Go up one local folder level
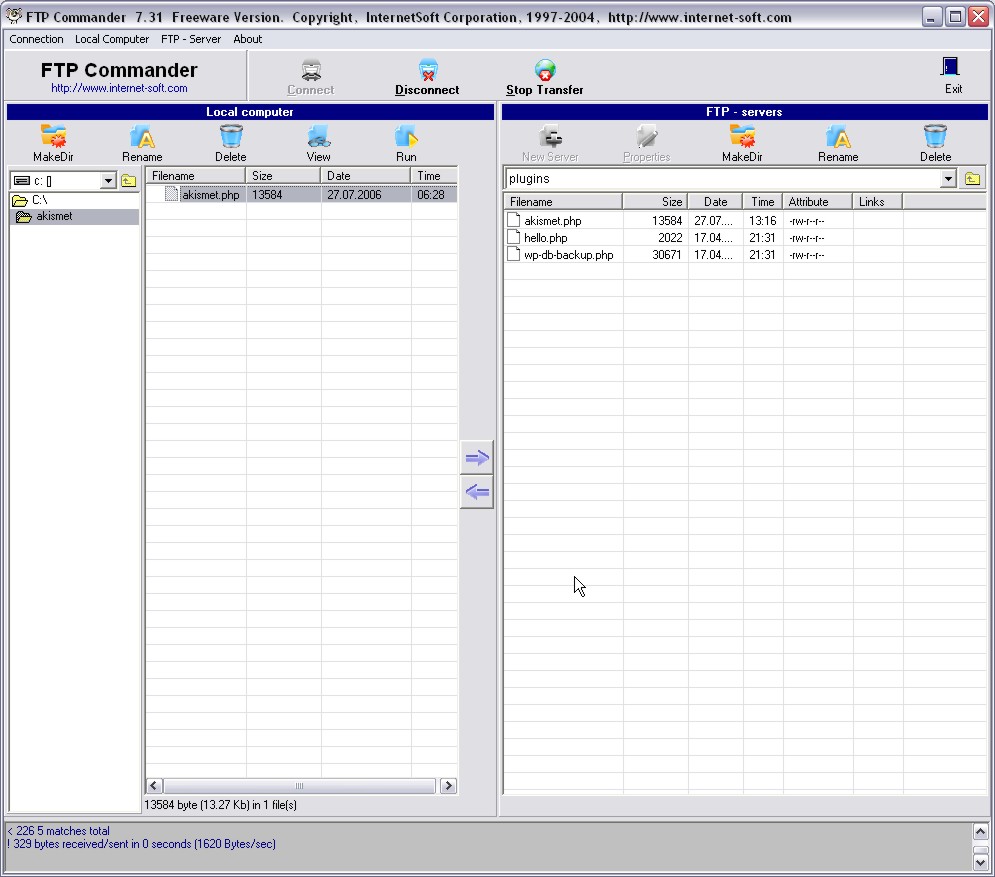Image resolution: width=995 pixels, height=877 pixels. (129, 181)
